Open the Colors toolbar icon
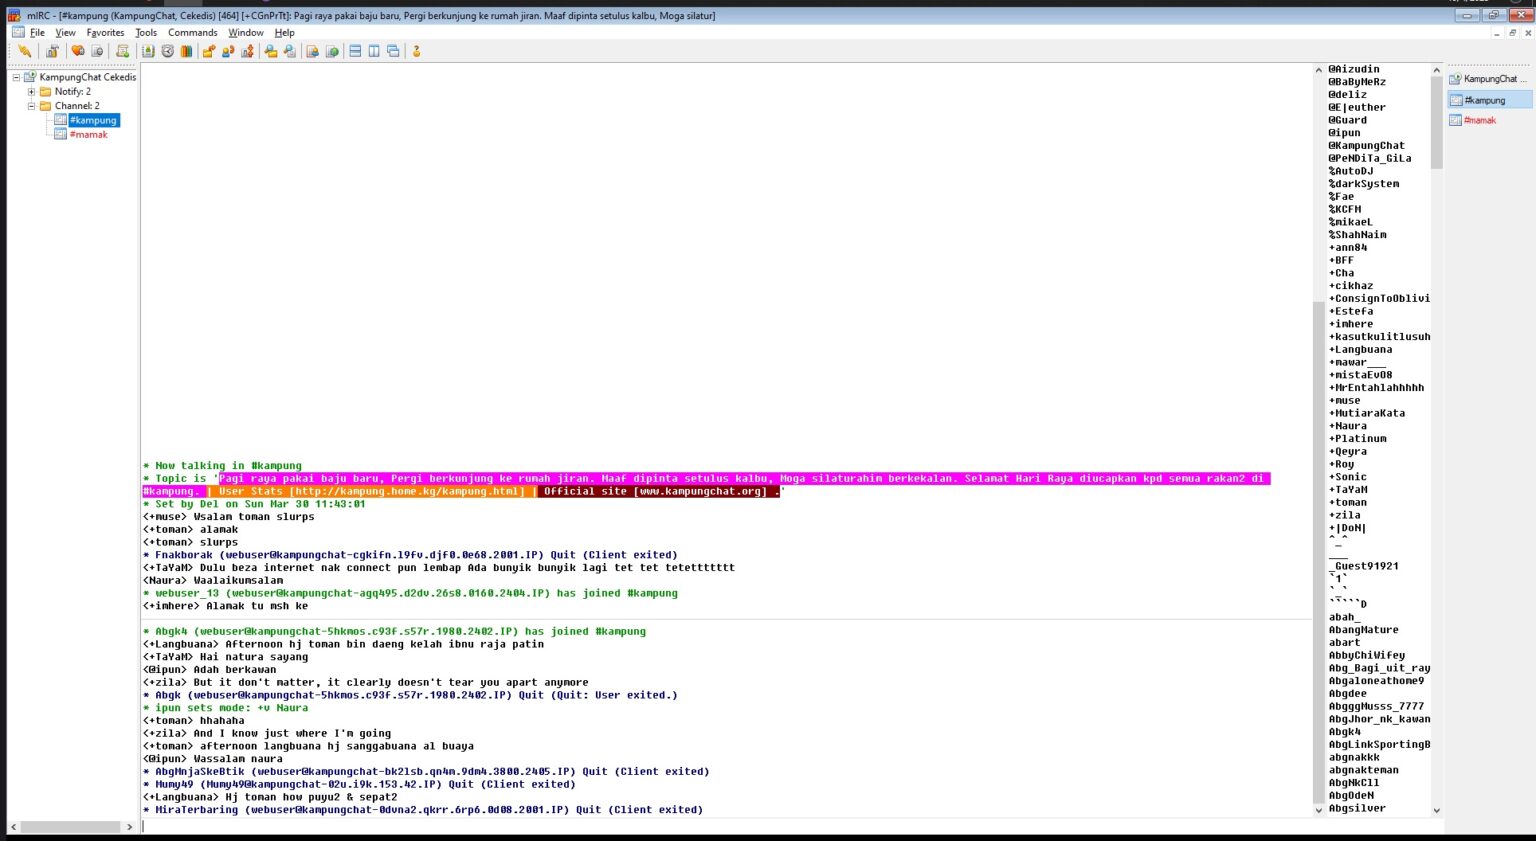Viewport: 1536px width, 841px height. [x=186, y=51]
